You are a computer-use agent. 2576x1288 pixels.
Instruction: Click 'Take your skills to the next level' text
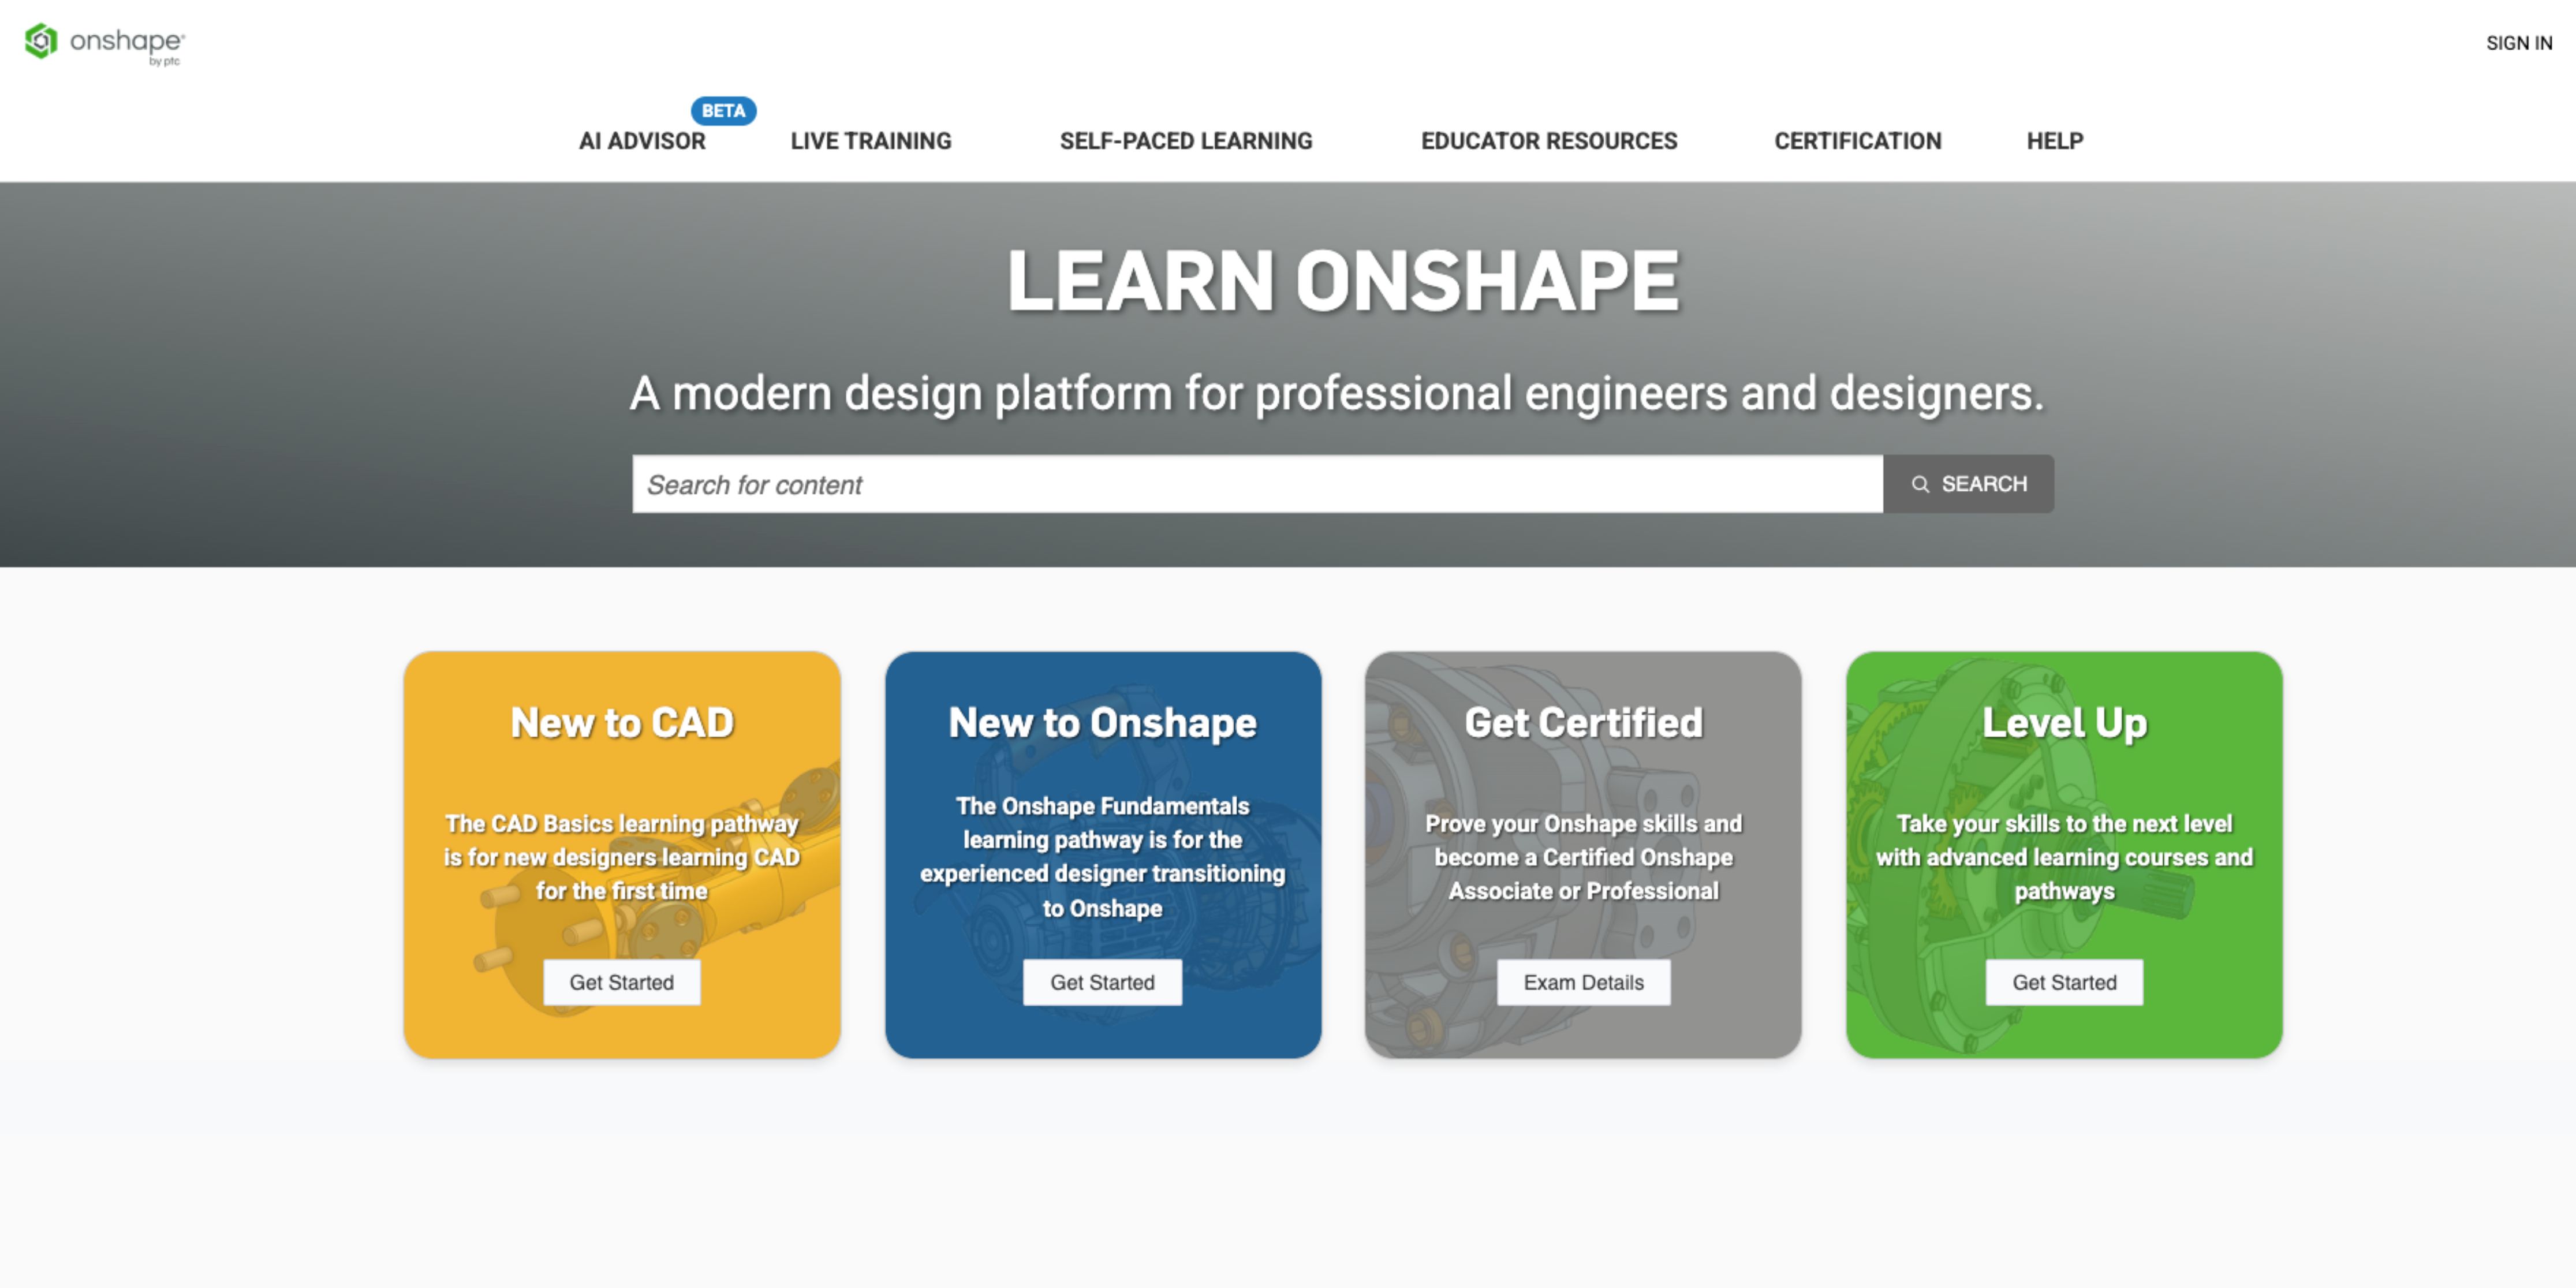tap(2064, 857)
